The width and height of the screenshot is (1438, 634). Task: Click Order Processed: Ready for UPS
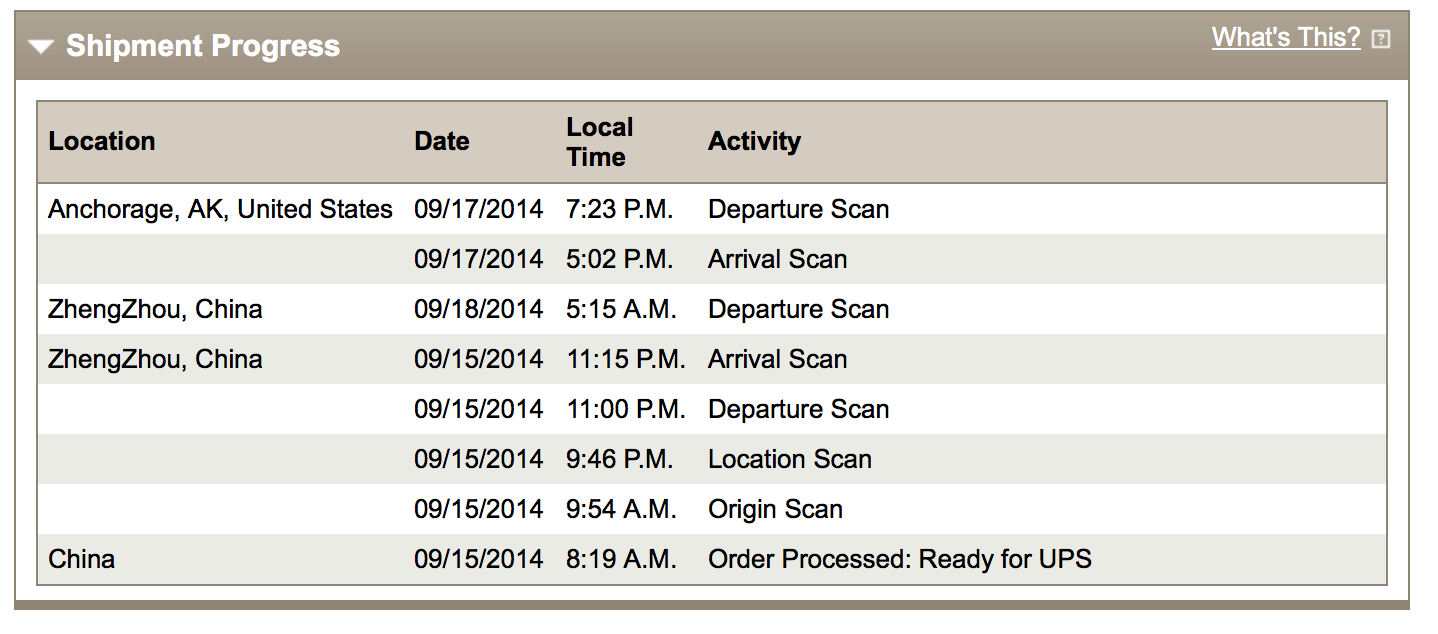coord(899,559)
